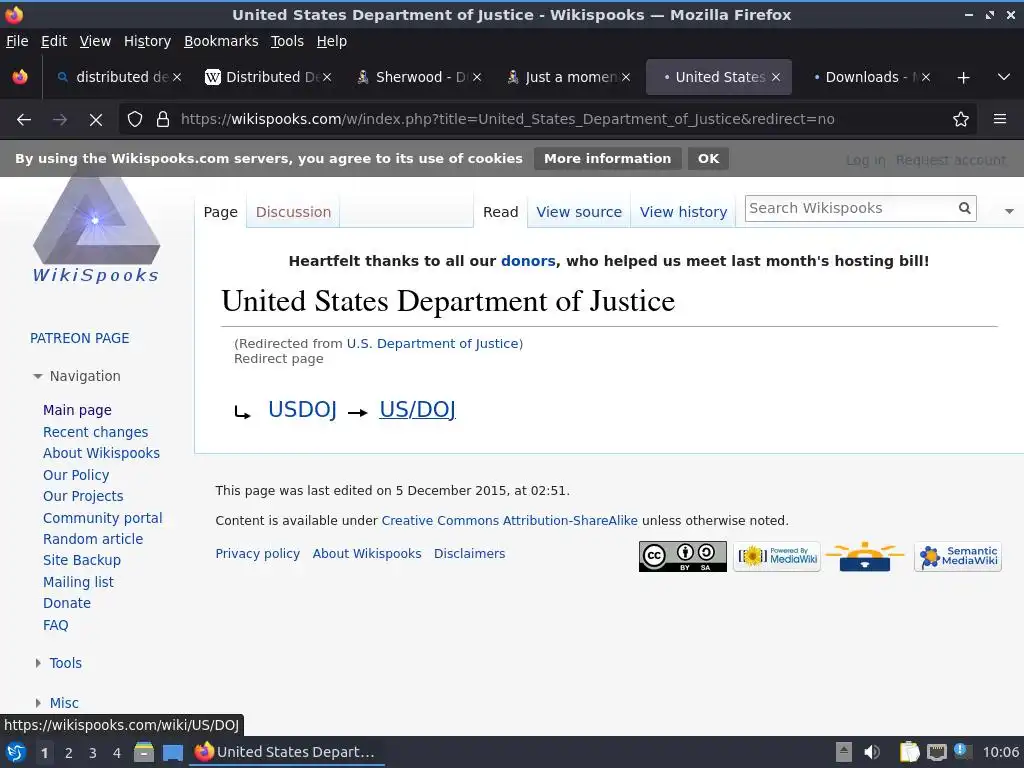Go back to previous page arrow
The height and width of the screenshot is (768, 1024).
(x=24, y=120)
